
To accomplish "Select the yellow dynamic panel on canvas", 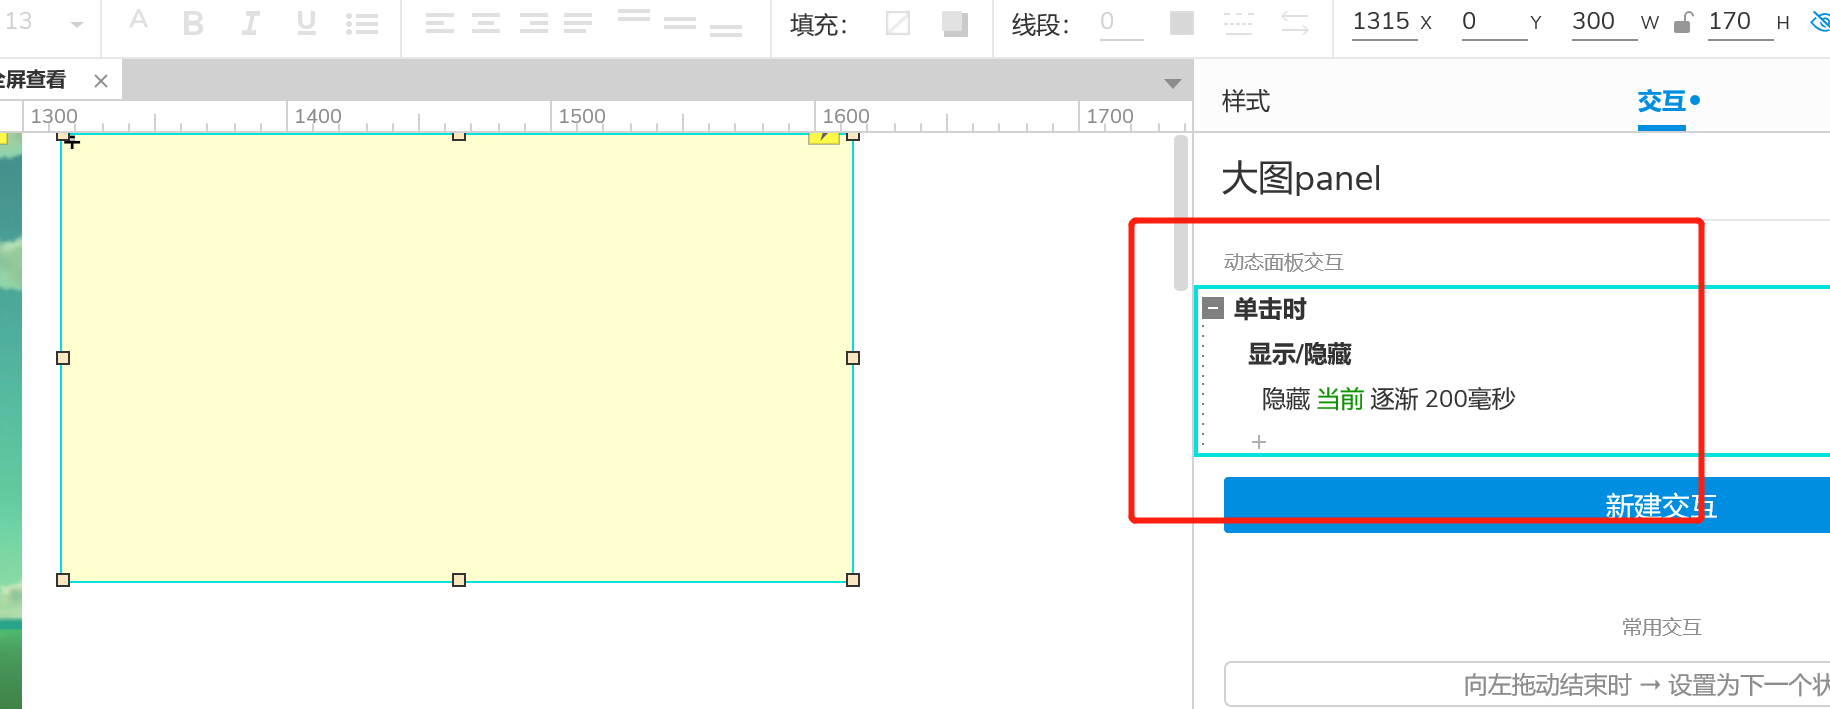I will (457, 358).
